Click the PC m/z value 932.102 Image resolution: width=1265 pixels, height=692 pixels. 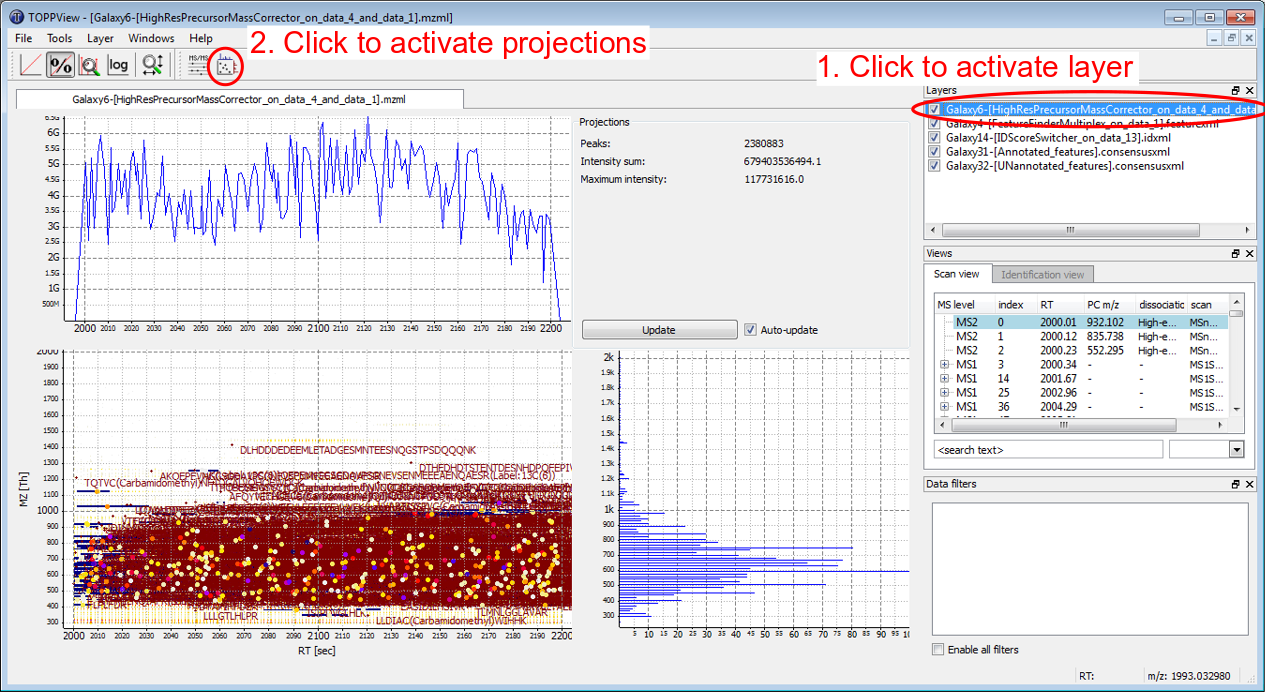click(1107, 323)
